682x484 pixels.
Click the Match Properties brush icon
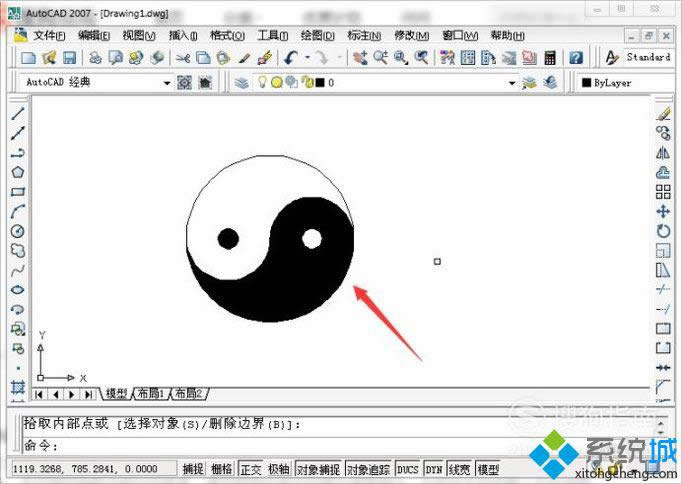click(244, 57)
